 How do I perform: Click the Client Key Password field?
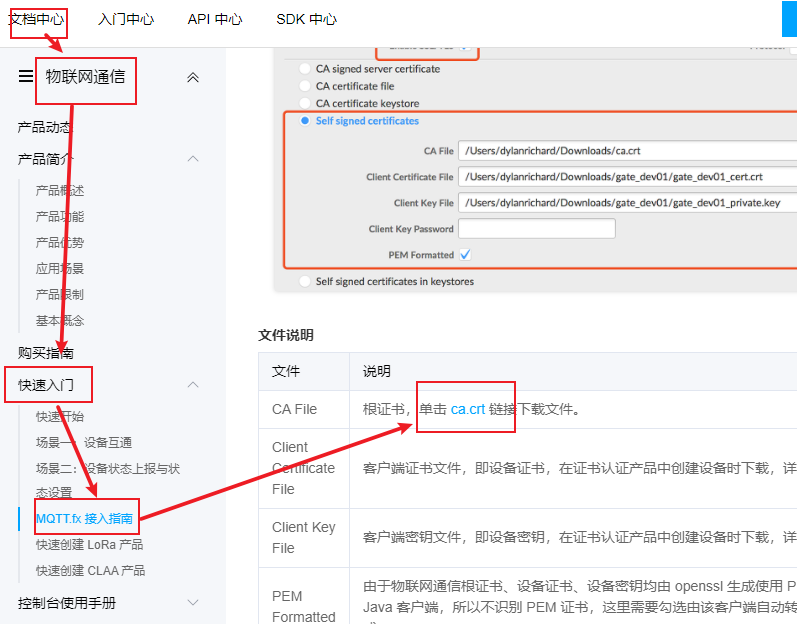[536, 229]
